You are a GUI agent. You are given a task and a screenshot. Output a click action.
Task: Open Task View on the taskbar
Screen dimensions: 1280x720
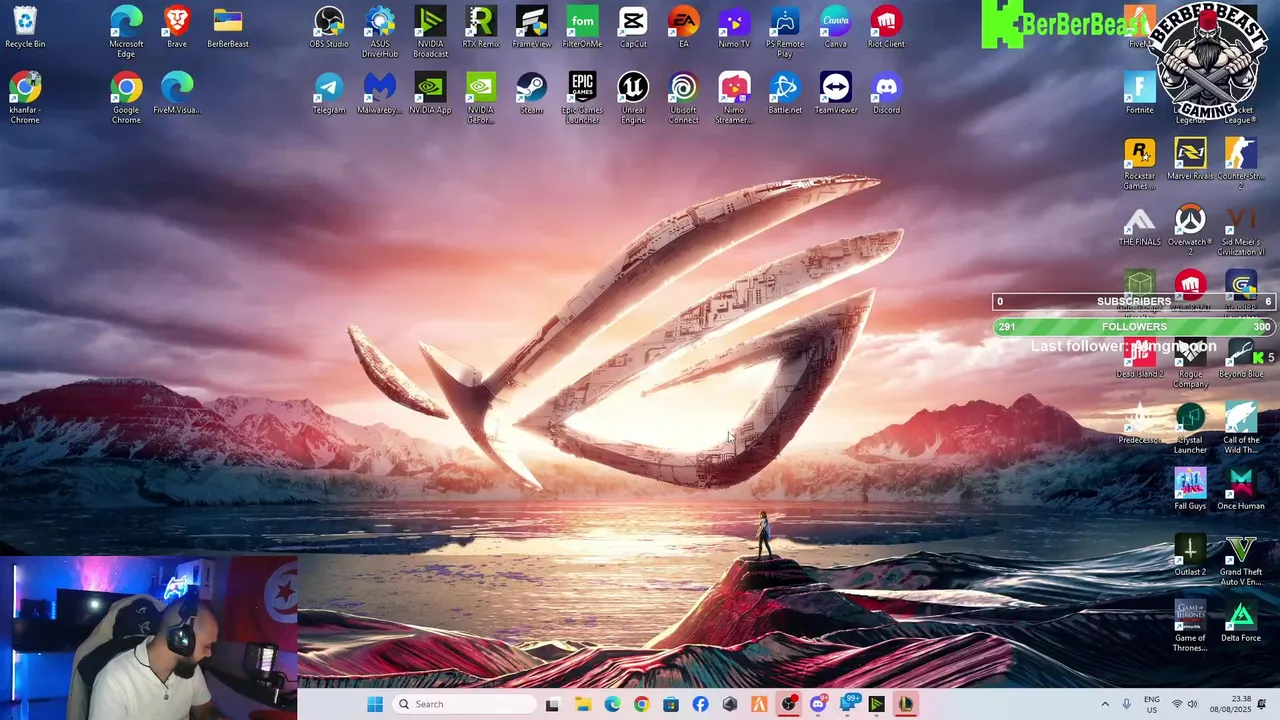pos(552,704)
